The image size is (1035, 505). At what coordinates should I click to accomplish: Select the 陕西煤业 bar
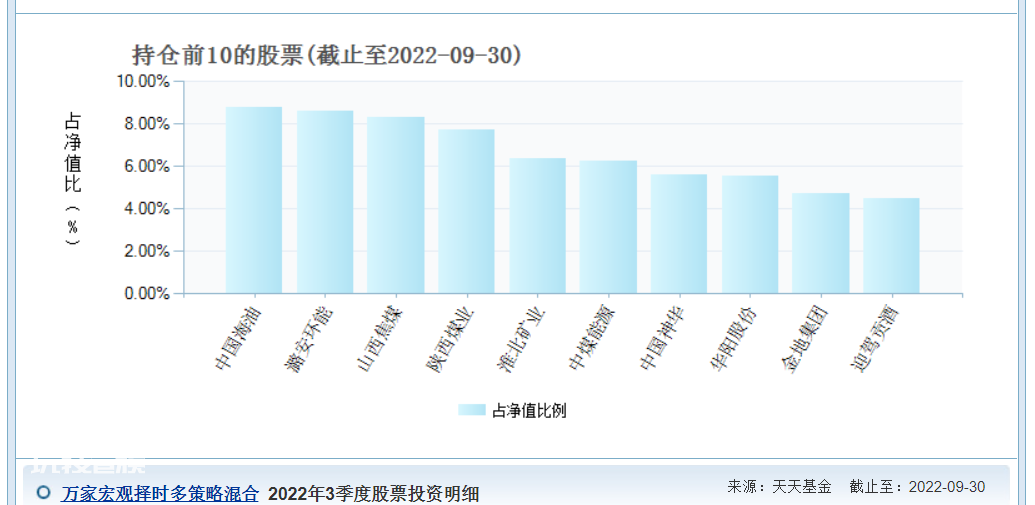tap(466, 211)
